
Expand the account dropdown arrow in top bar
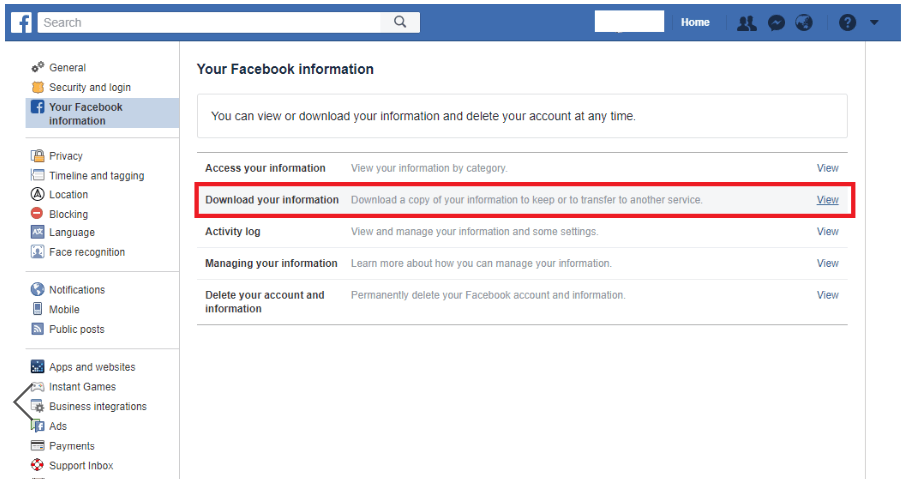click(874, 23)
